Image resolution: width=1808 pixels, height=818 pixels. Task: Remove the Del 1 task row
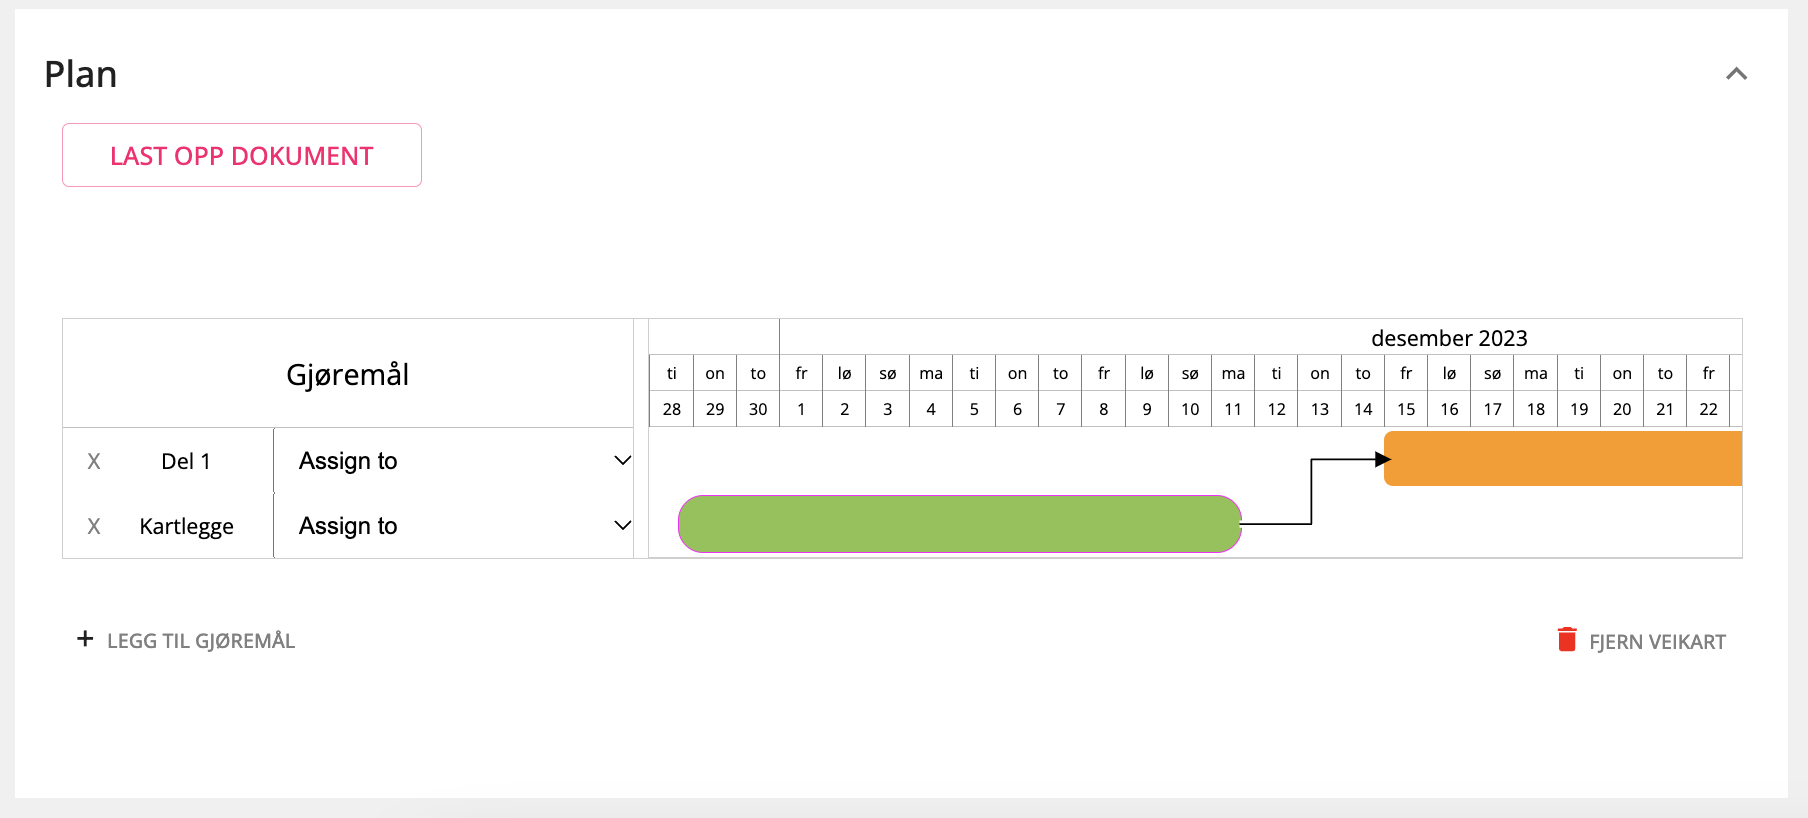[94, 461]
